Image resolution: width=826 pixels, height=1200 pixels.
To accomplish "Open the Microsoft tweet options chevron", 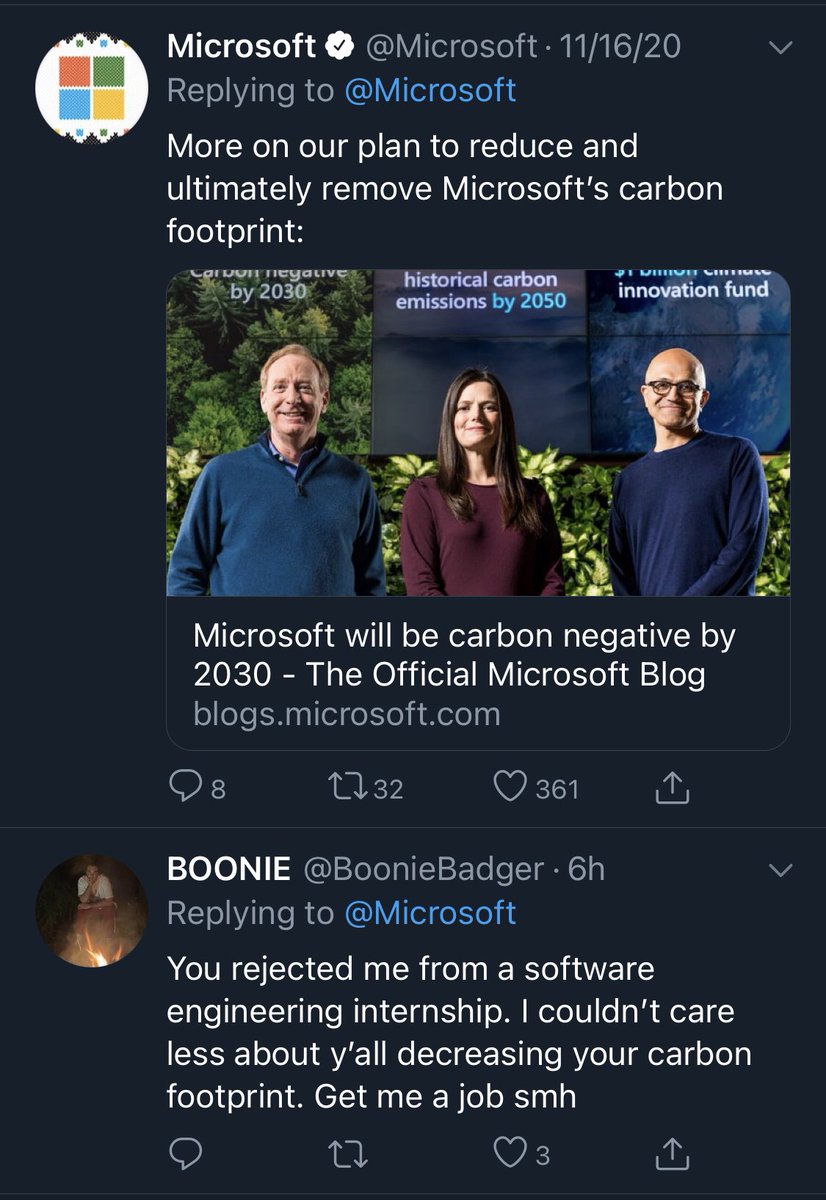I will [779, 47].
